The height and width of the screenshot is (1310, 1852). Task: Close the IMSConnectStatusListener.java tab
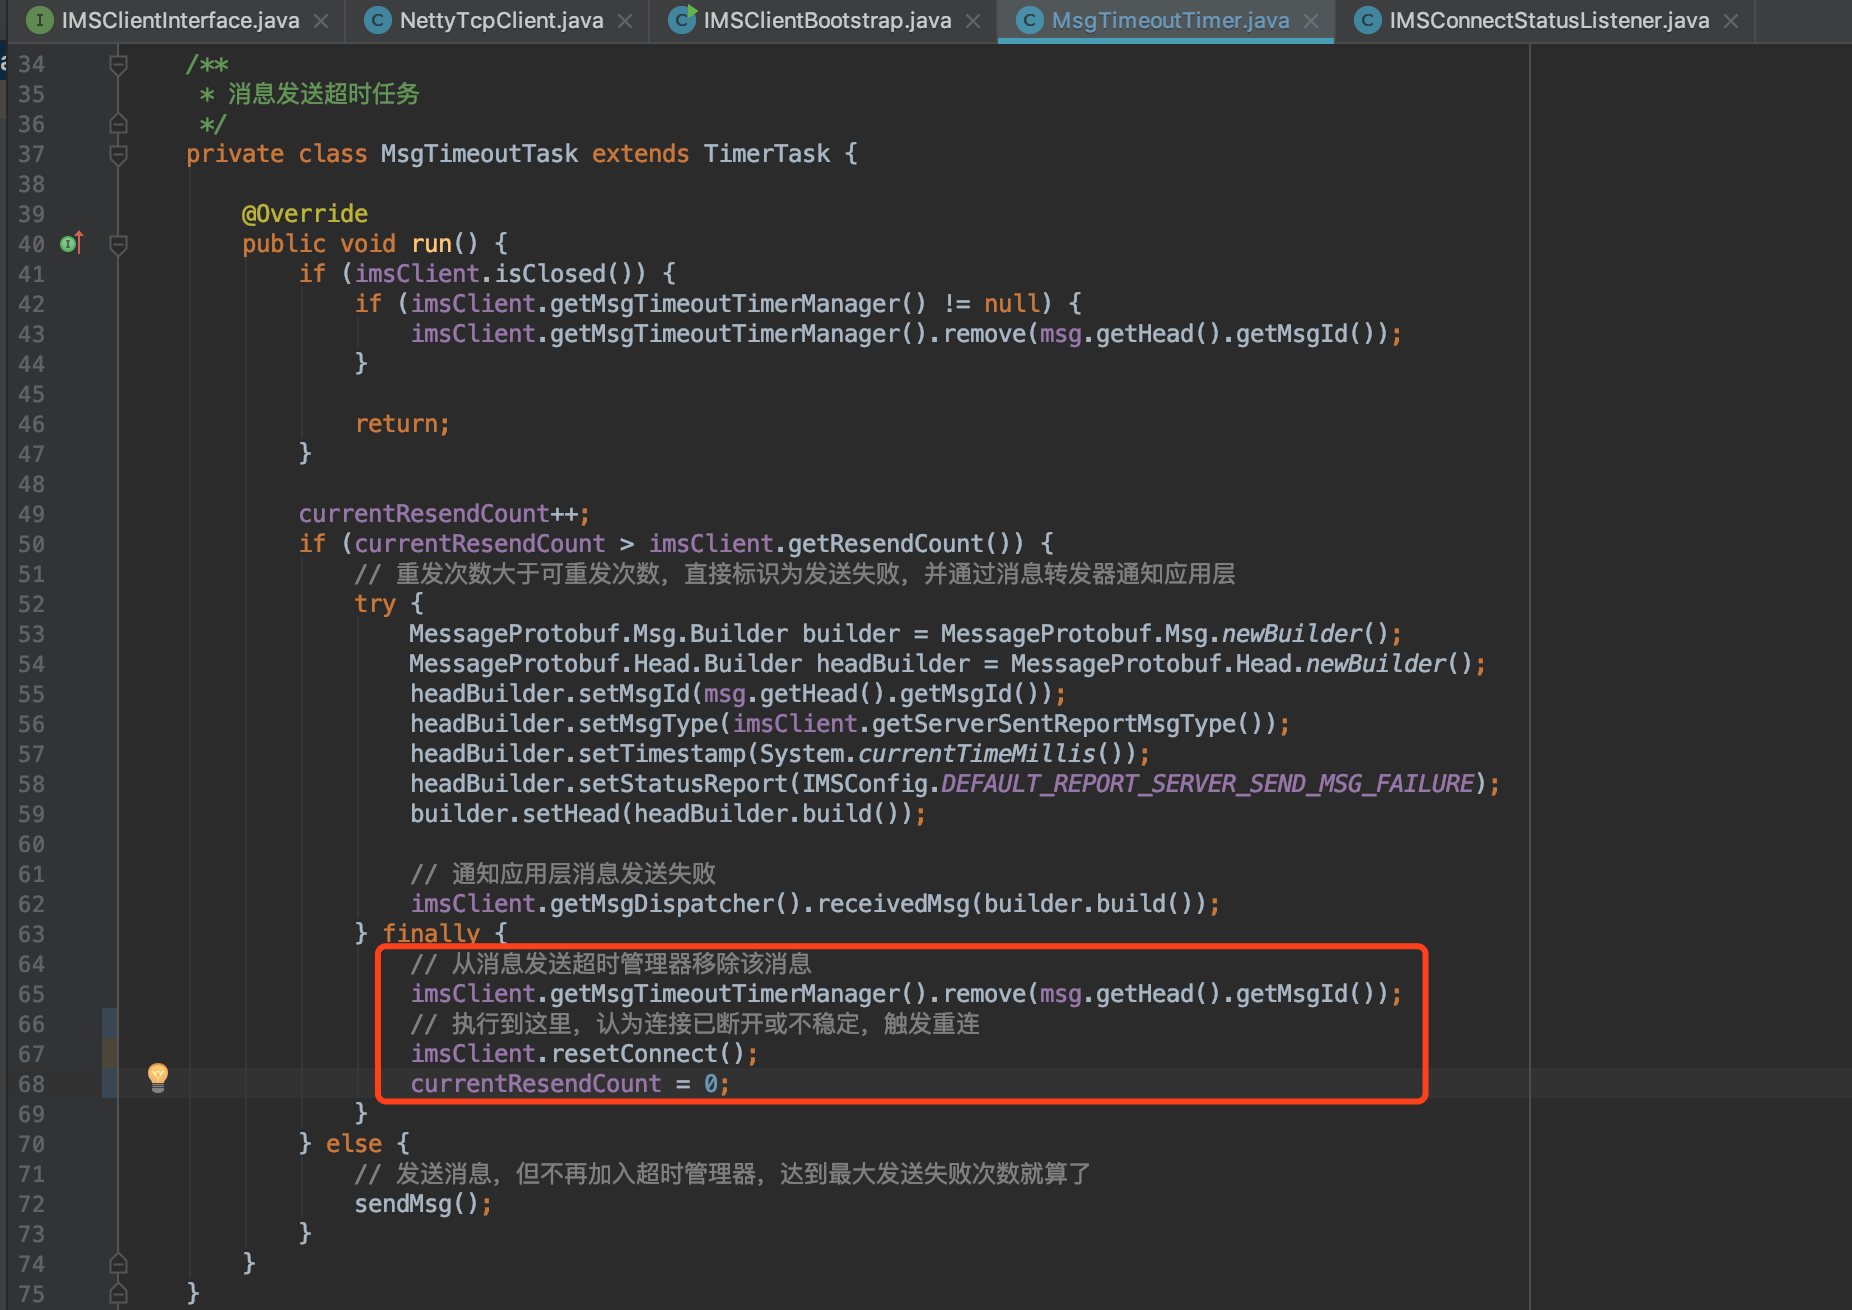point(1731,20)
